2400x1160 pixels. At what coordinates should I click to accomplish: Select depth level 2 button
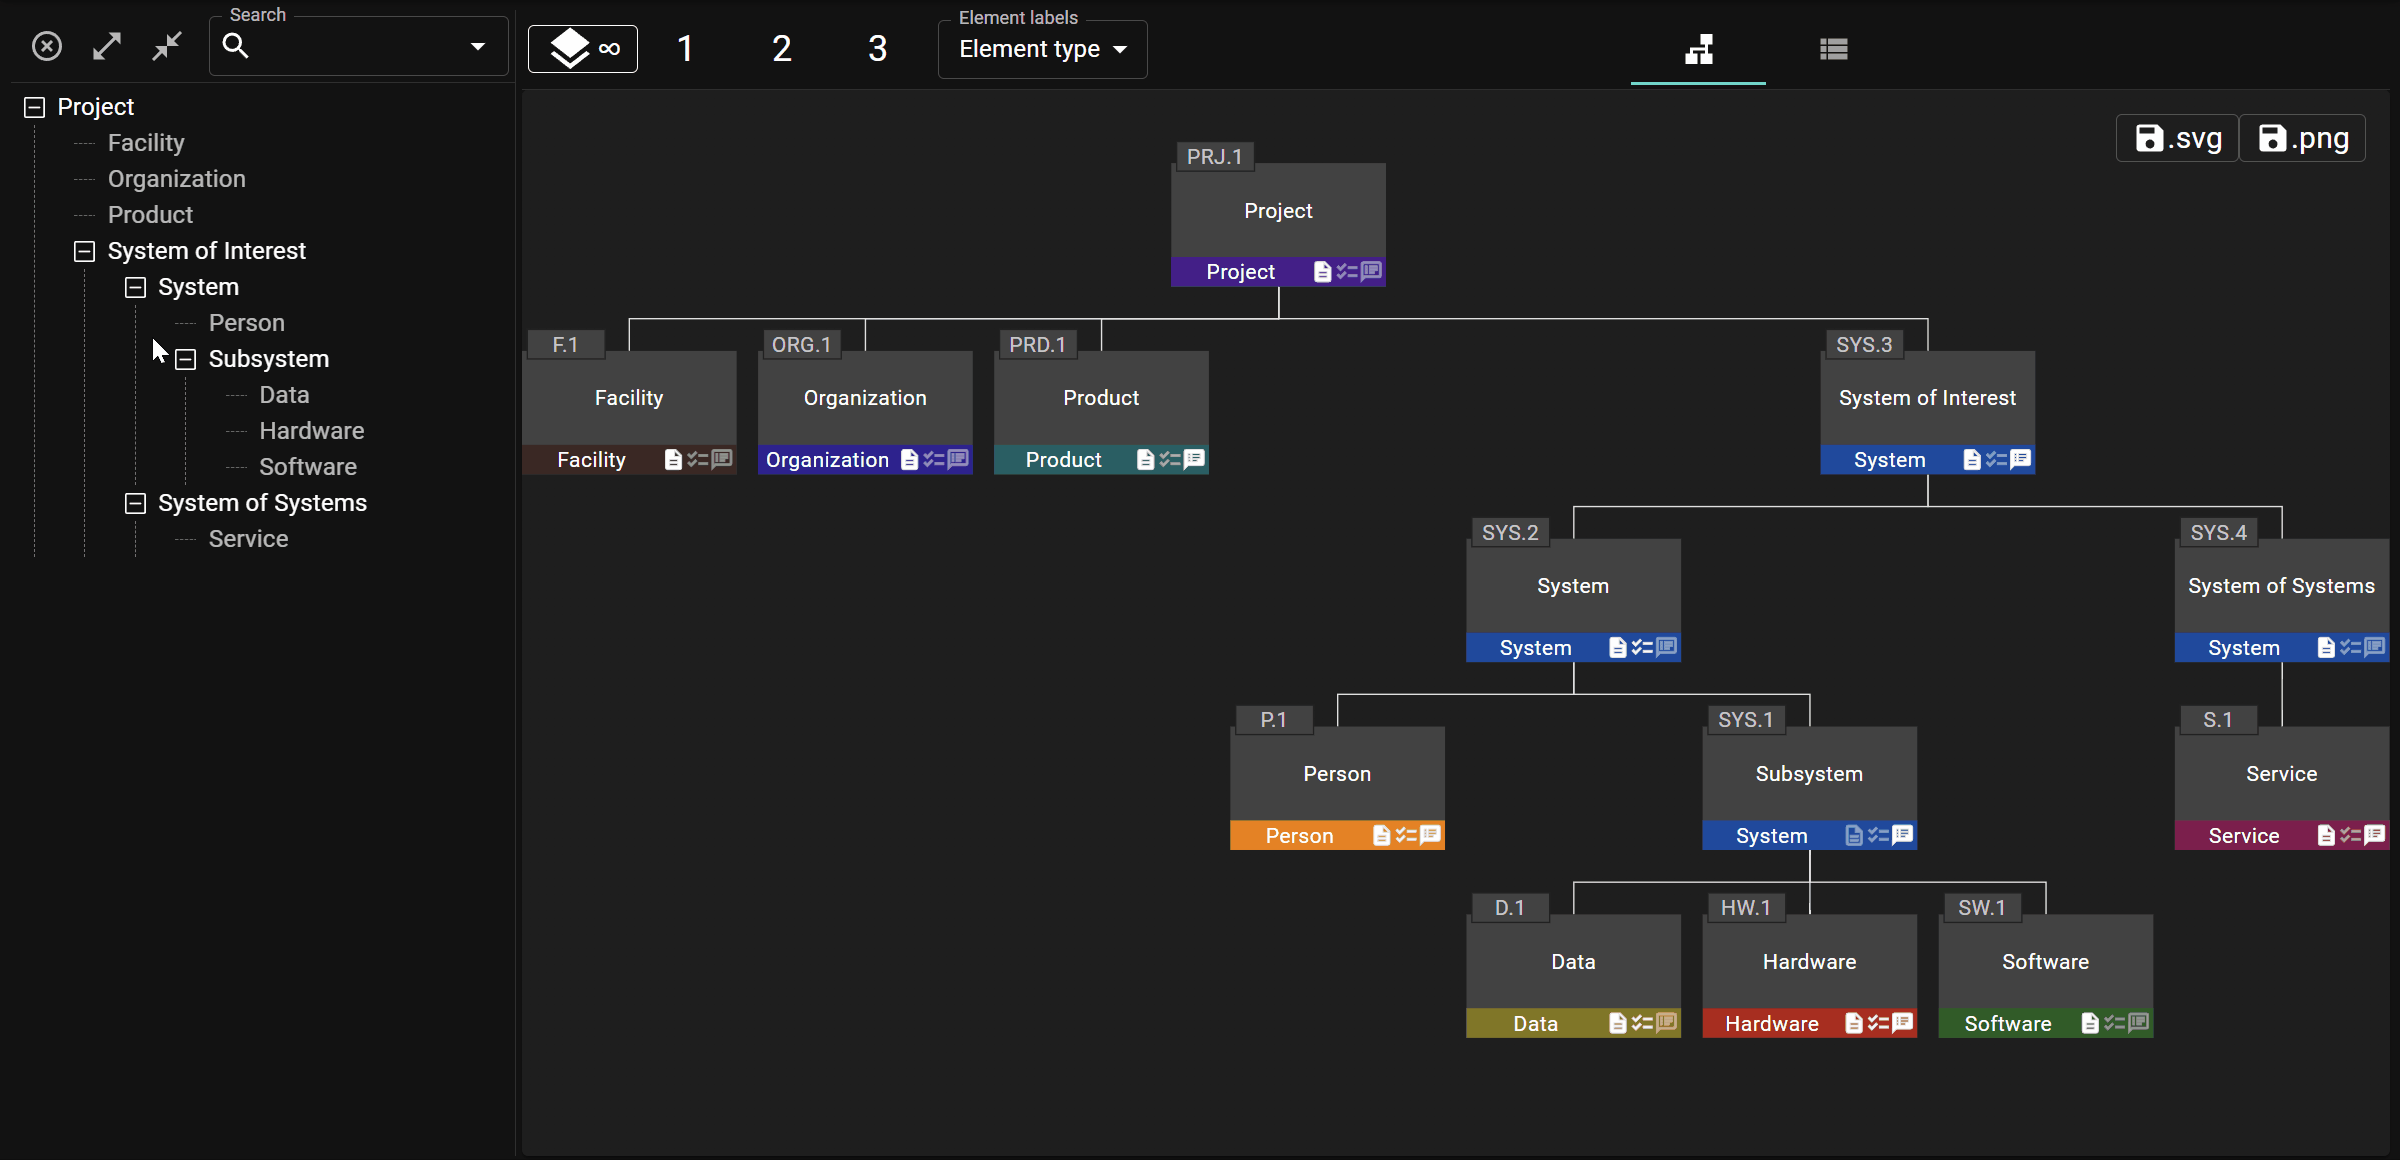tap(782, 47)
